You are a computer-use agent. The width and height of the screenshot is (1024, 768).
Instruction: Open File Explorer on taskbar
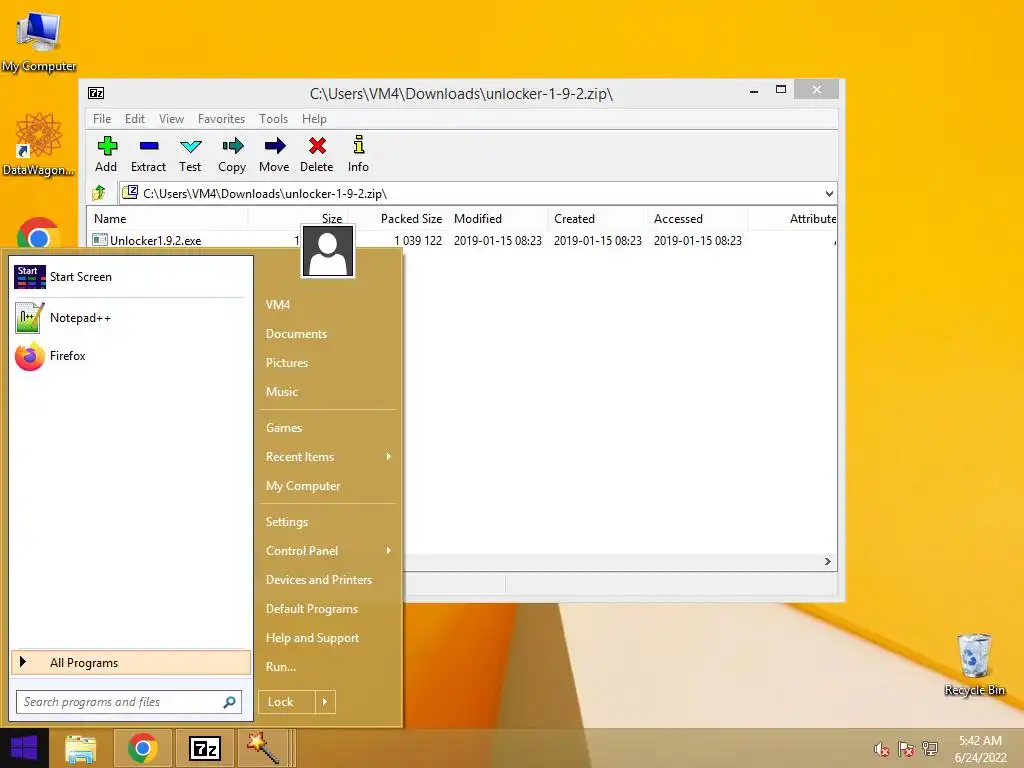click(x=80, y=748)
